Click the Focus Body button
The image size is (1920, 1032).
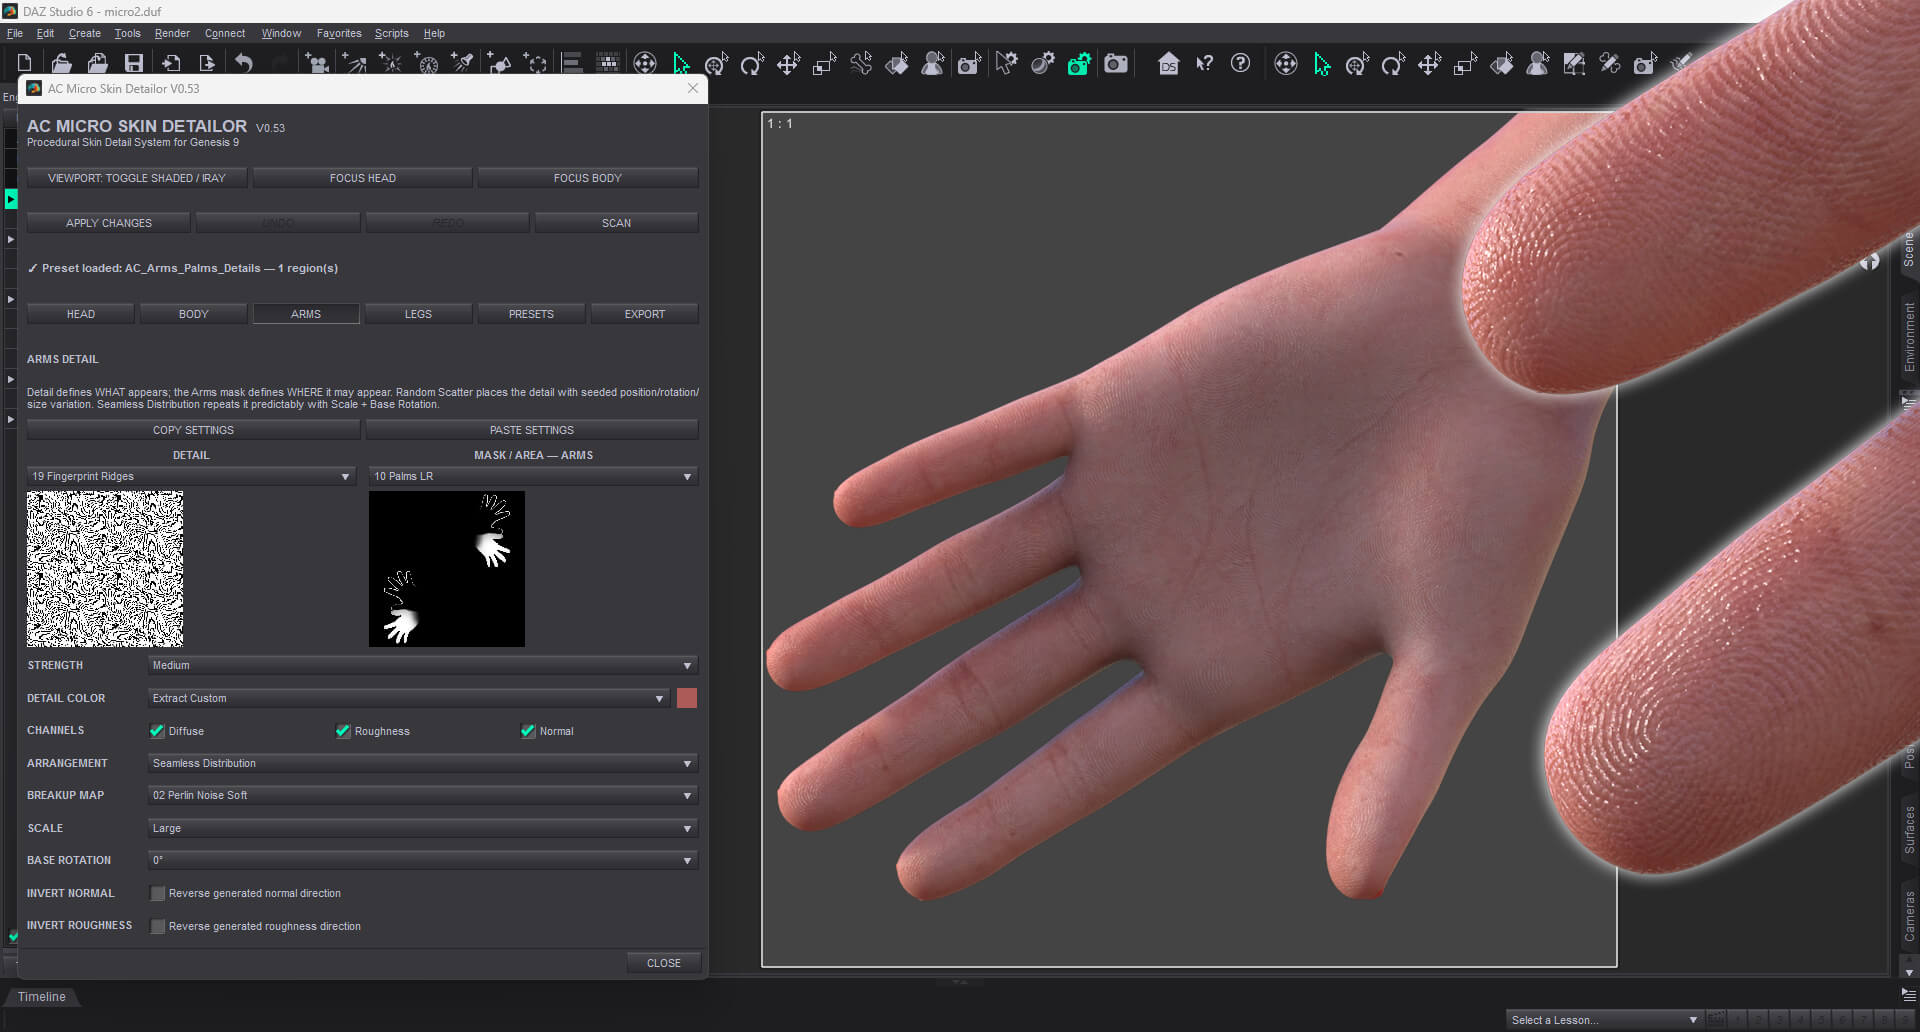click(588, 178)
